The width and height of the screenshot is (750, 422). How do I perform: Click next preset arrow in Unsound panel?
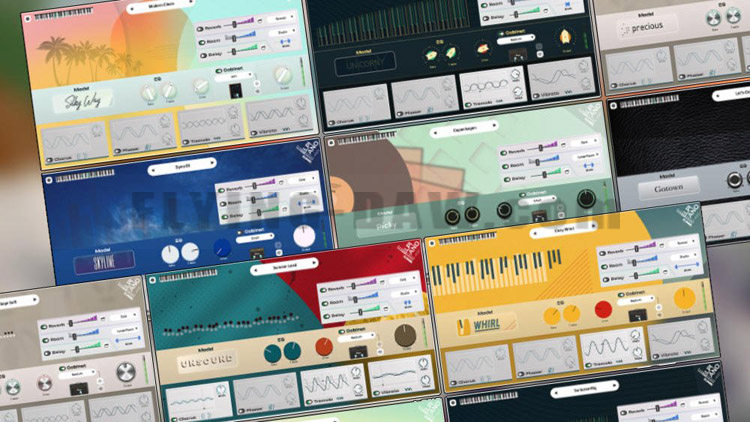click(x=314, y=263)
